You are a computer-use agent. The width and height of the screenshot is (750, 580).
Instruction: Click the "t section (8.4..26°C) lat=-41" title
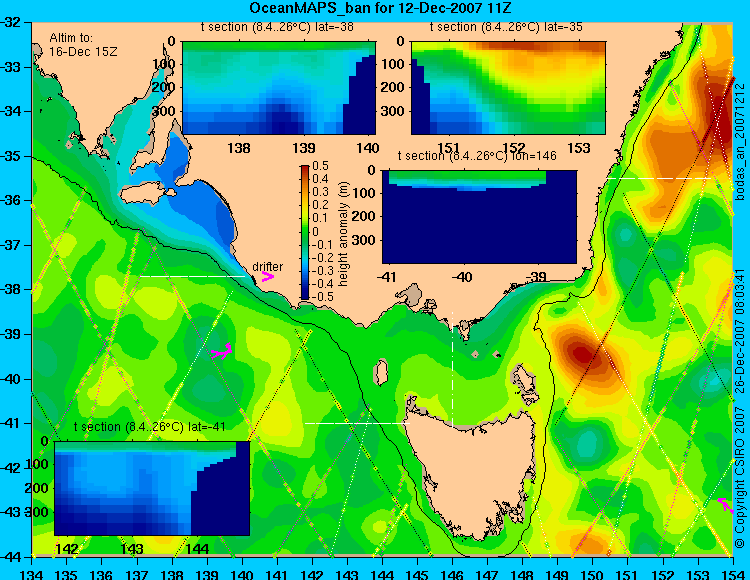[x=150, y=426]
